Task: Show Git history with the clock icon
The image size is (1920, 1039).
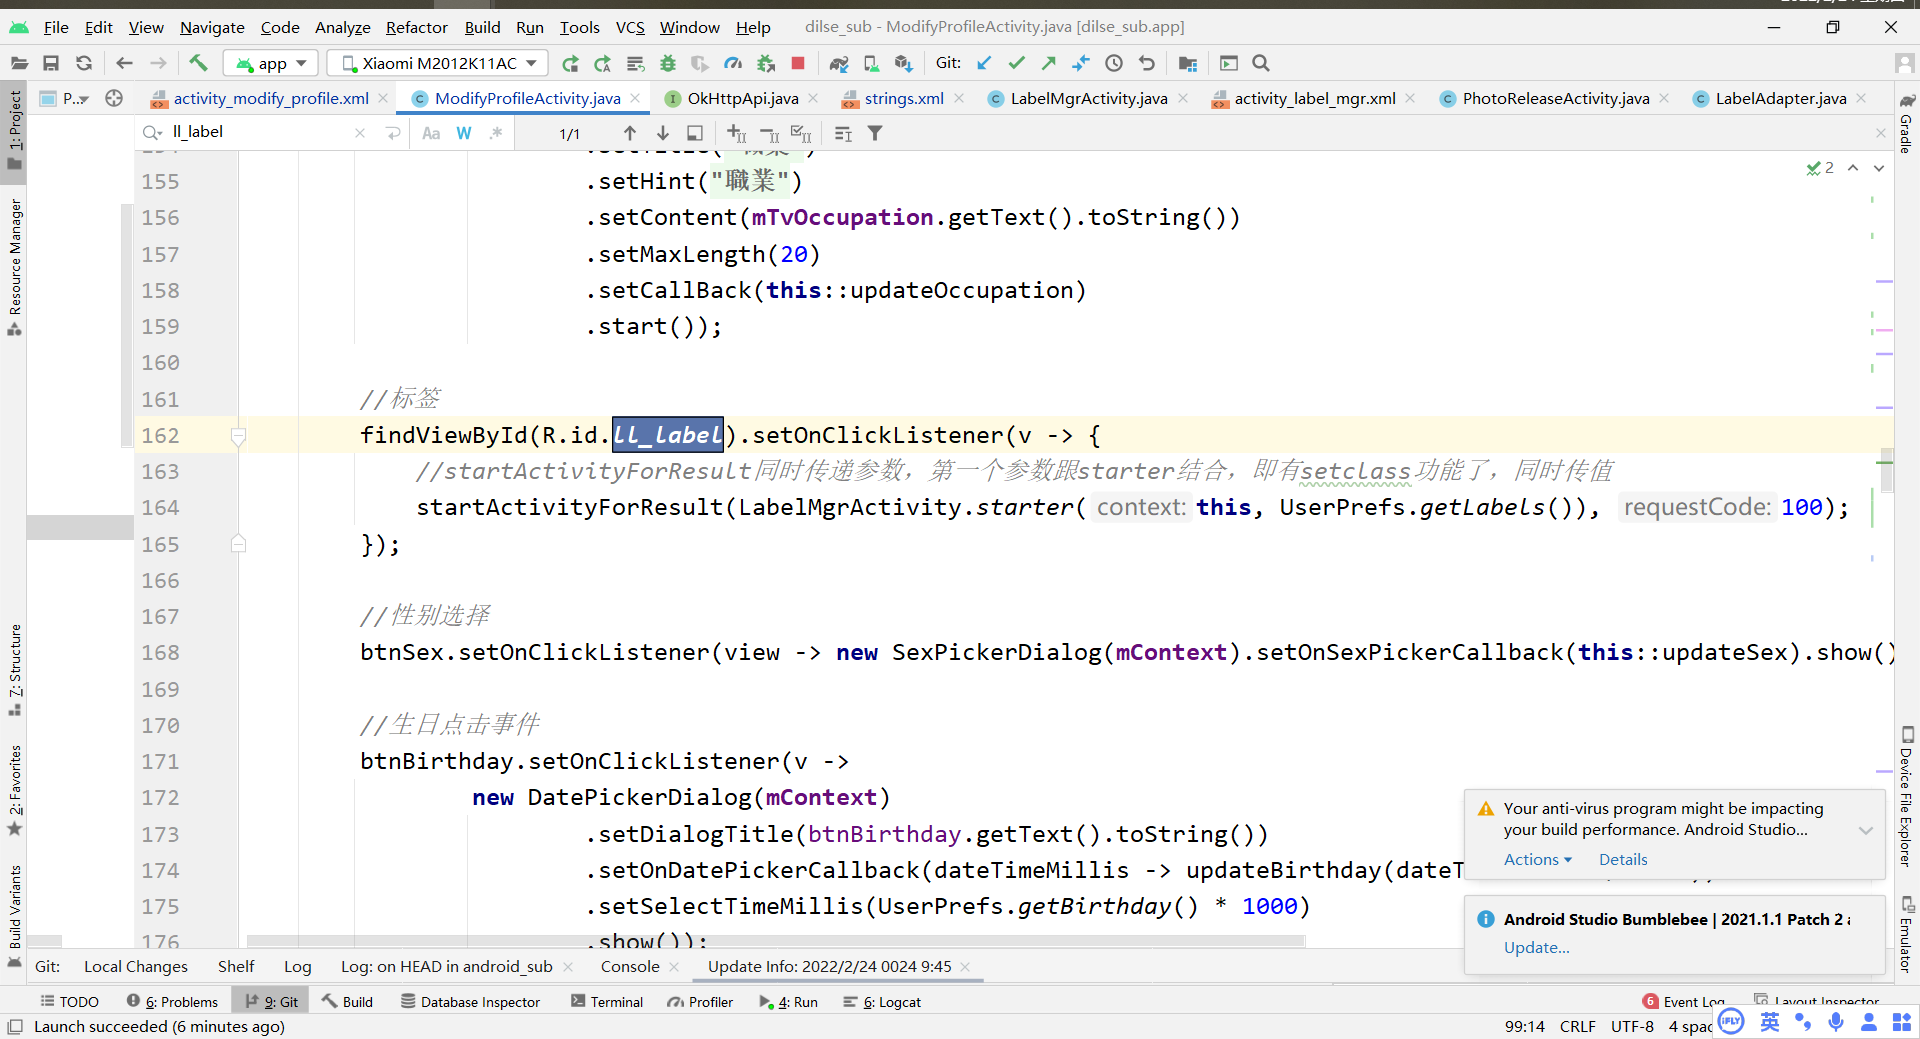Action: tap(1114, 63)
